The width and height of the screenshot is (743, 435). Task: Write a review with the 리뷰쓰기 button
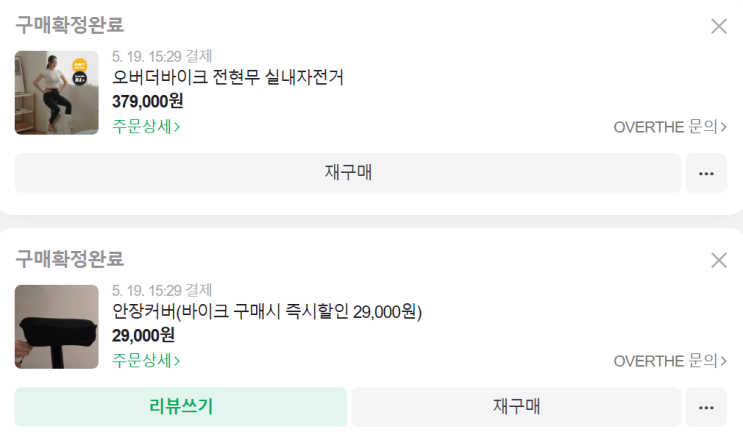click(x=181, y=407)
